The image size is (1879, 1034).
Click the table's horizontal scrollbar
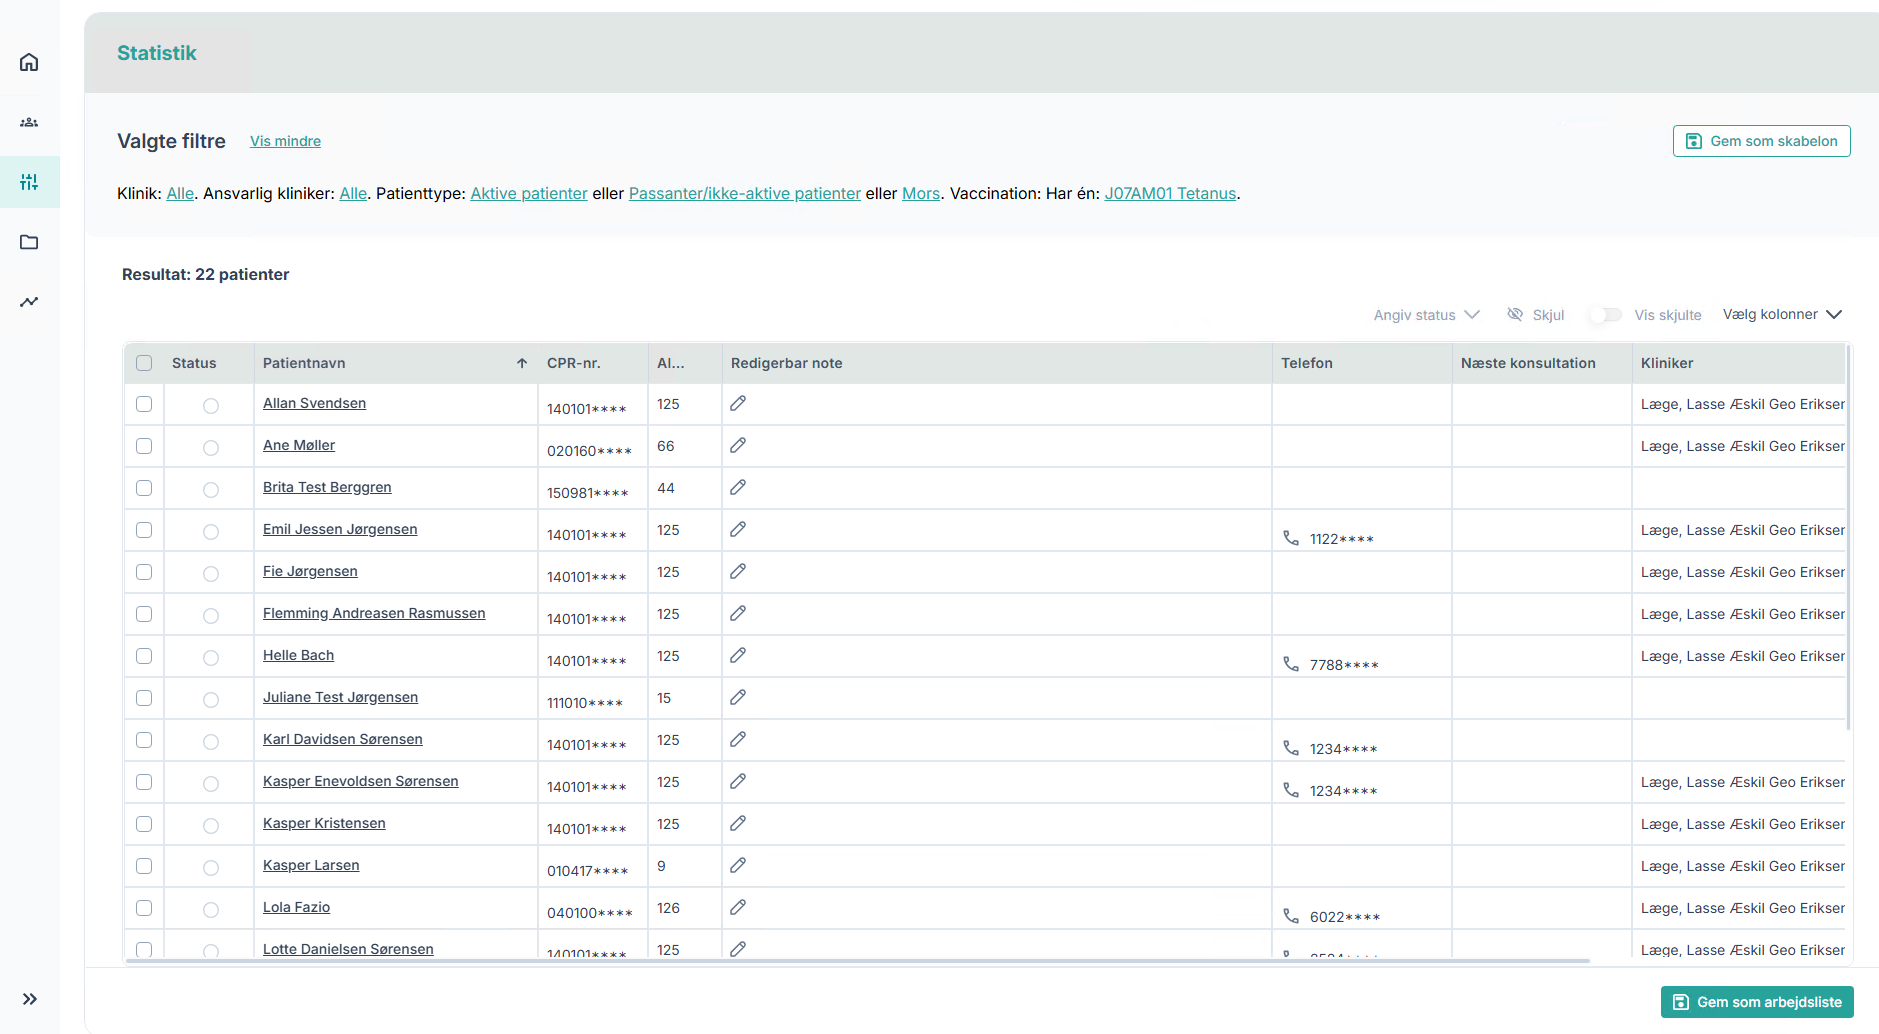pyautogui.click(x=857, y=961)
